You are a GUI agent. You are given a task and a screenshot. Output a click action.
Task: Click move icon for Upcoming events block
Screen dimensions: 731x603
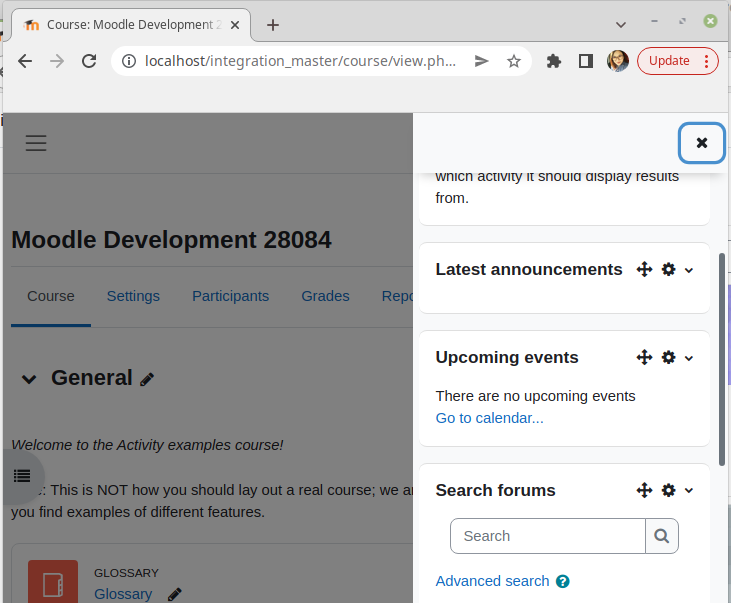click(x=644, y=358)
